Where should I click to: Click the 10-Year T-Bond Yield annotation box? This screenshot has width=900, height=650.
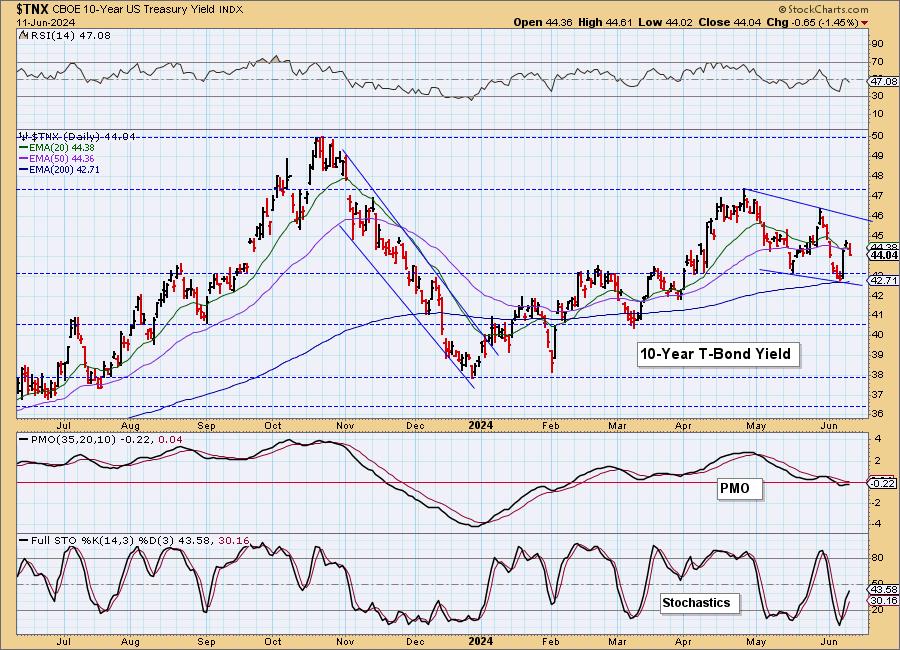(716, 354)
